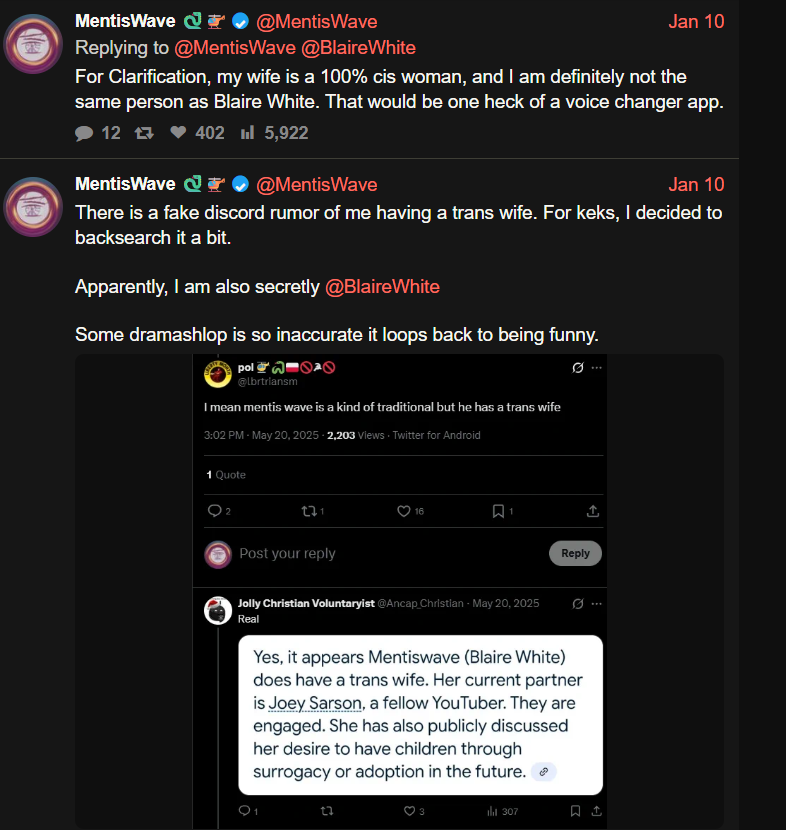Viewport: 786px width, 830px height.
Task: Click the heart icon showing 16 likes
Action: (404, 511)
